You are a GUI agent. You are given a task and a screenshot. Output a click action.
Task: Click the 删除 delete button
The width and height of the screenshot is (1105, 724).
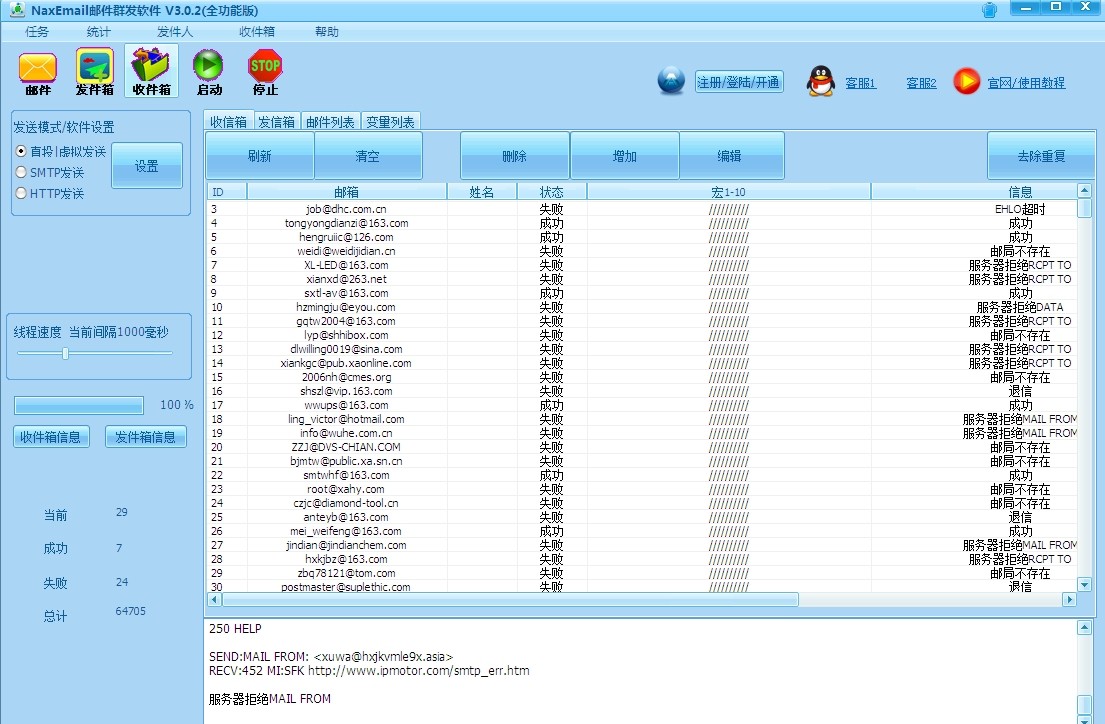514,156
